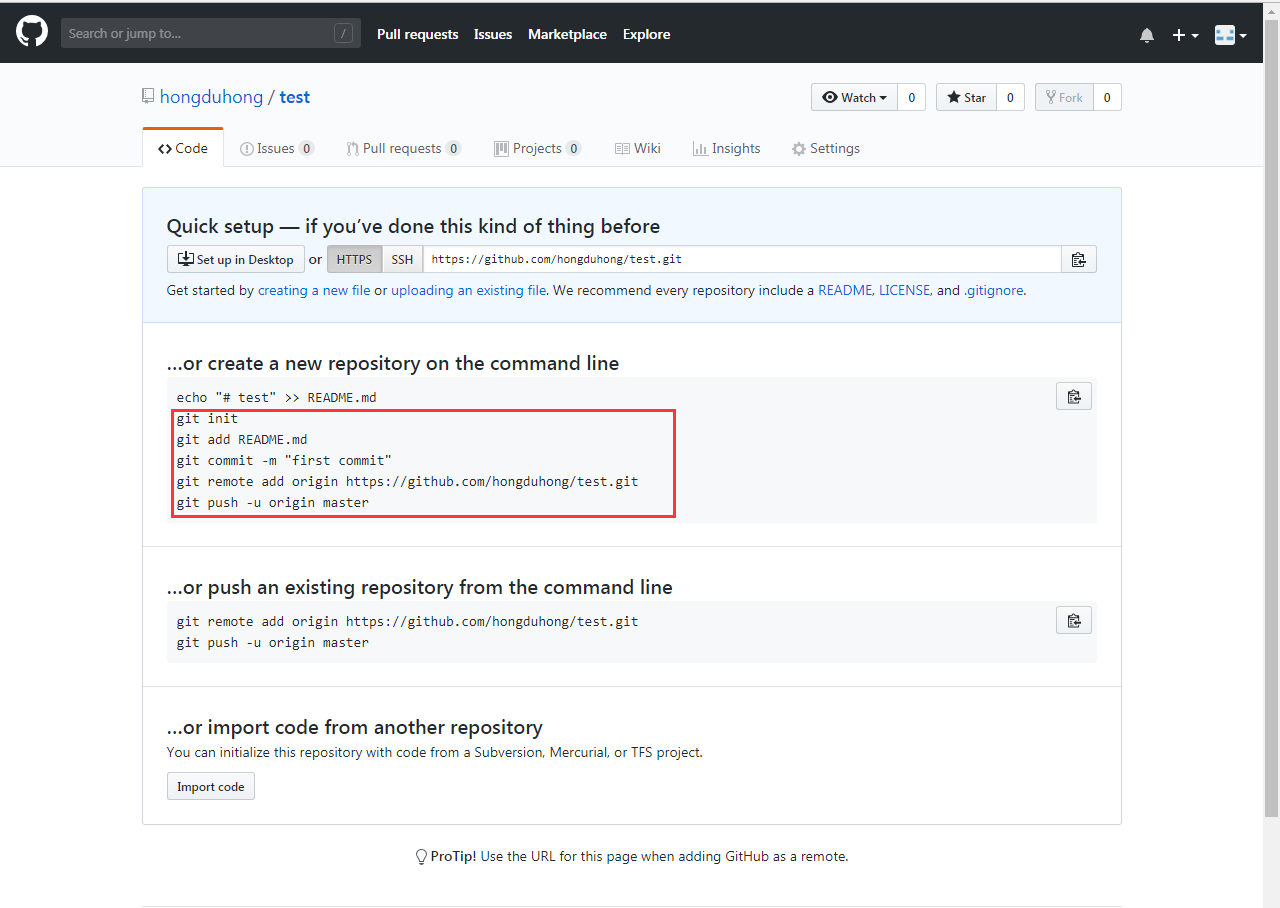Open the .gitignore recommendation link
The height and width of the screenshot is (908, 1280).
coord(994,290)
